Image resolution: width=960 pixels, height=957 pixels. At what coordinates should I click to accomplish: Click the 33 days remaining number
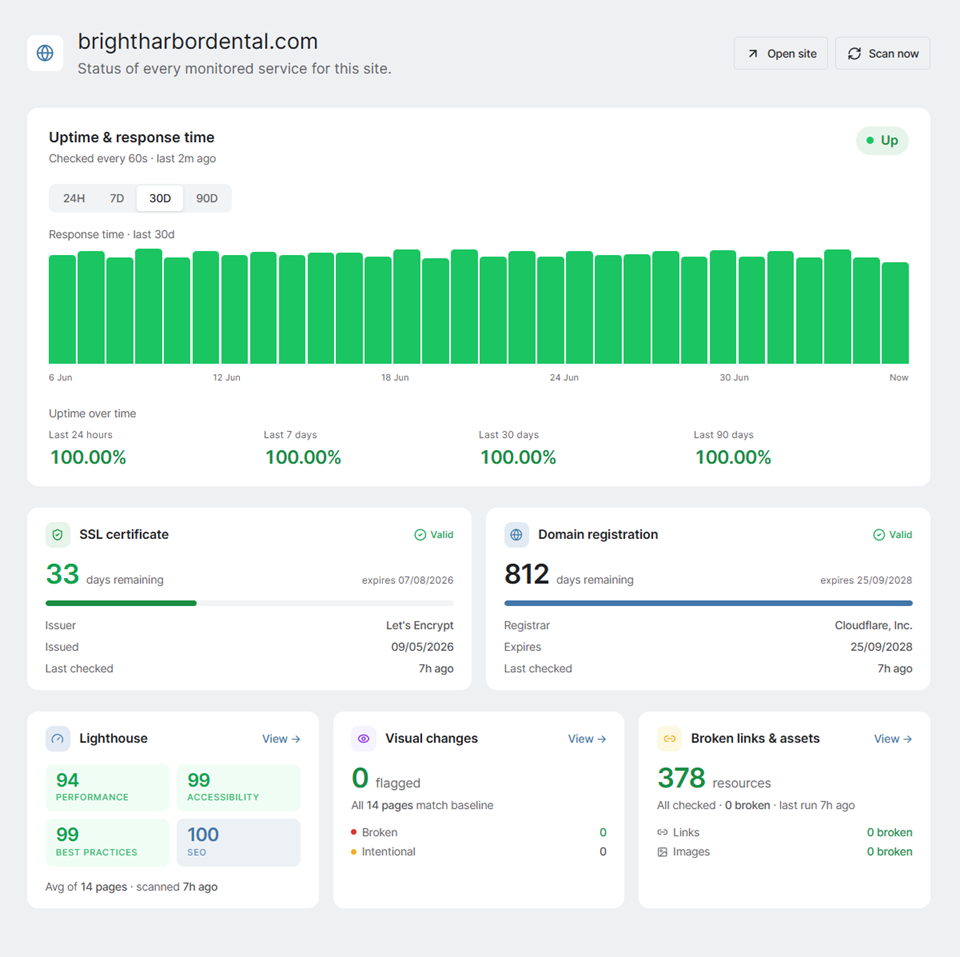[62, 574]
